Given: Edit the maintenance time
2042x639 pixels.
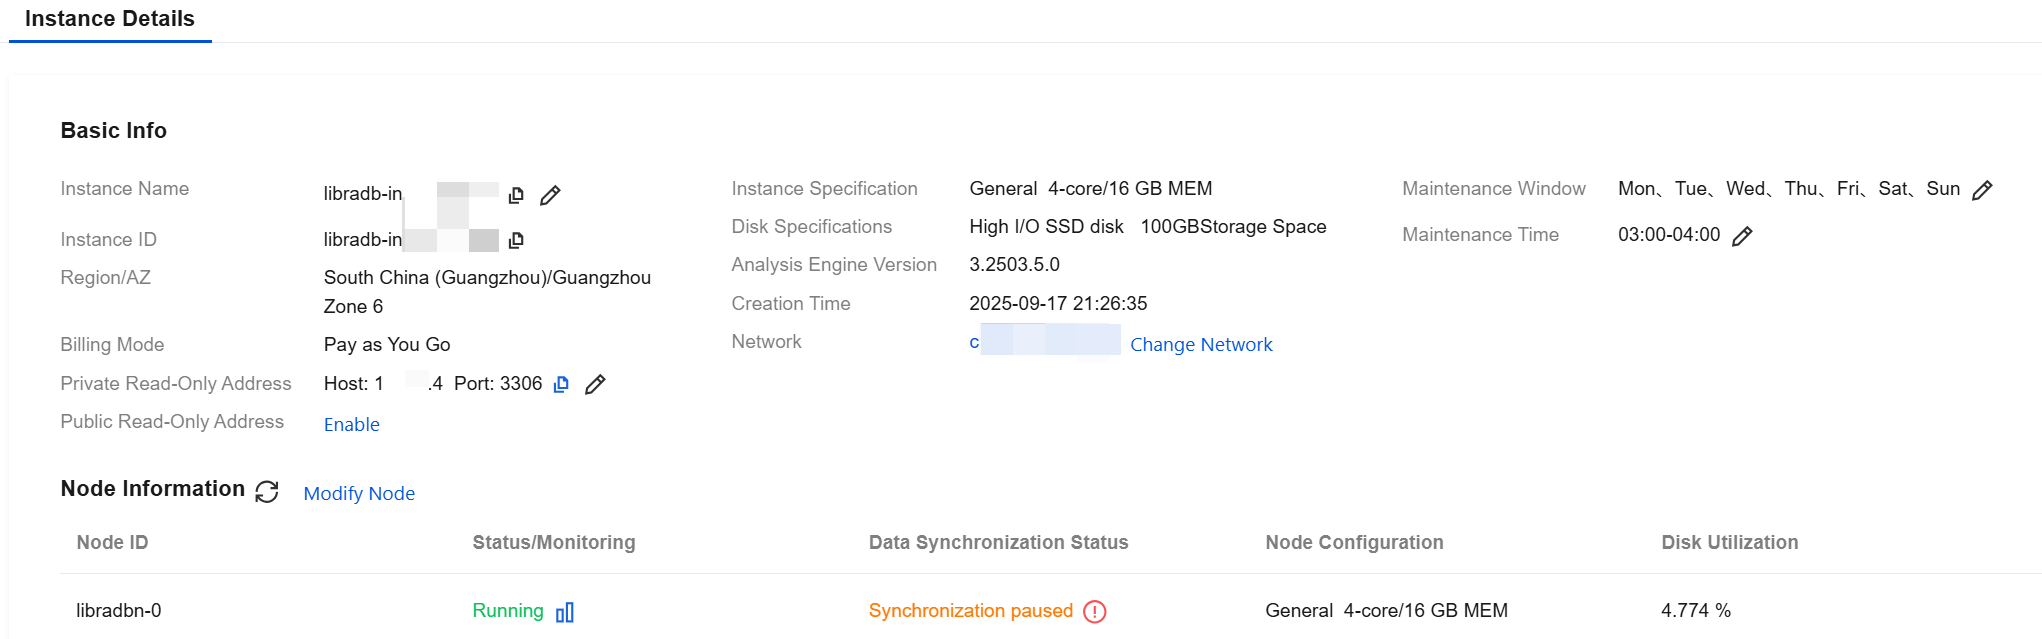Looking at the screenshot, I should click(x=1742, y=236).
